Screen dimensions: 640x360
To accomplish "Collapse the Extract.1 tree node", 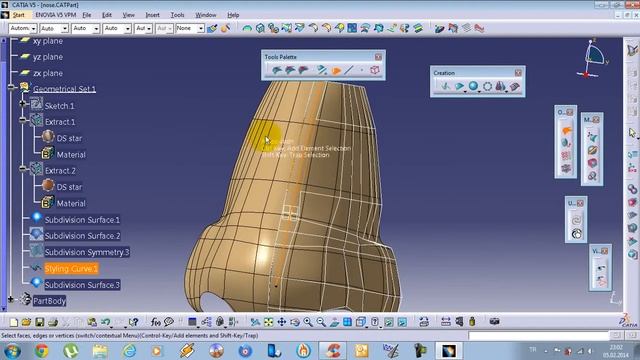I will tap(23, 120).
